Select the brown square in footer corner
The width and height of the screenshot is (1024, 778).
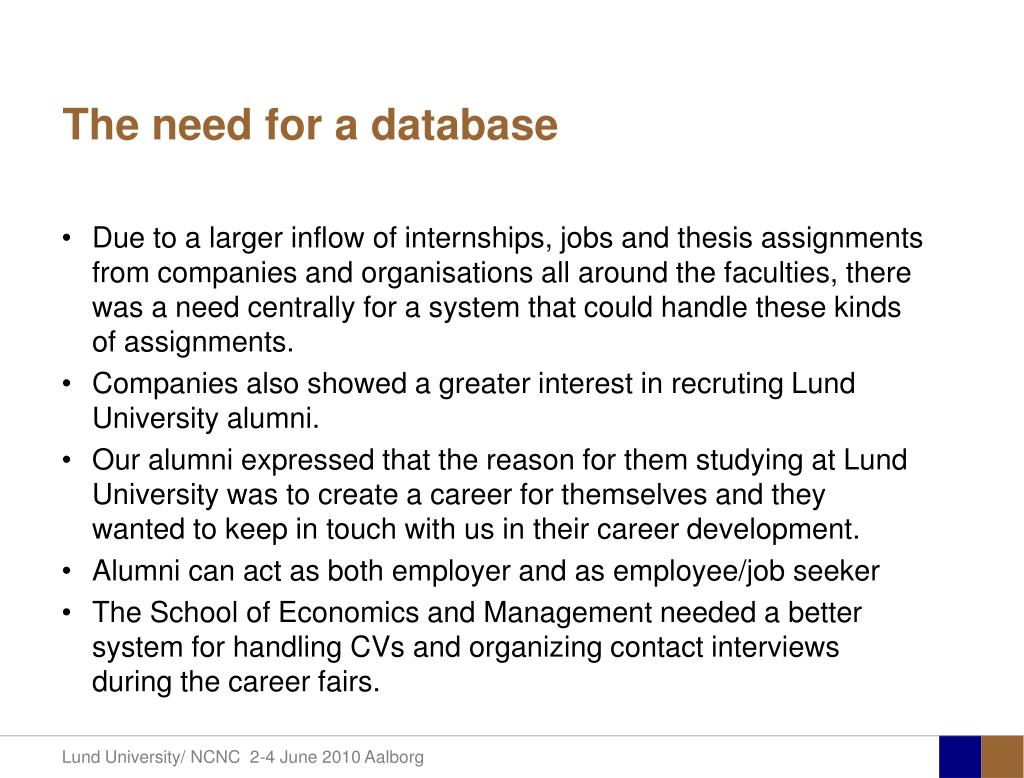click(1002, 756)
